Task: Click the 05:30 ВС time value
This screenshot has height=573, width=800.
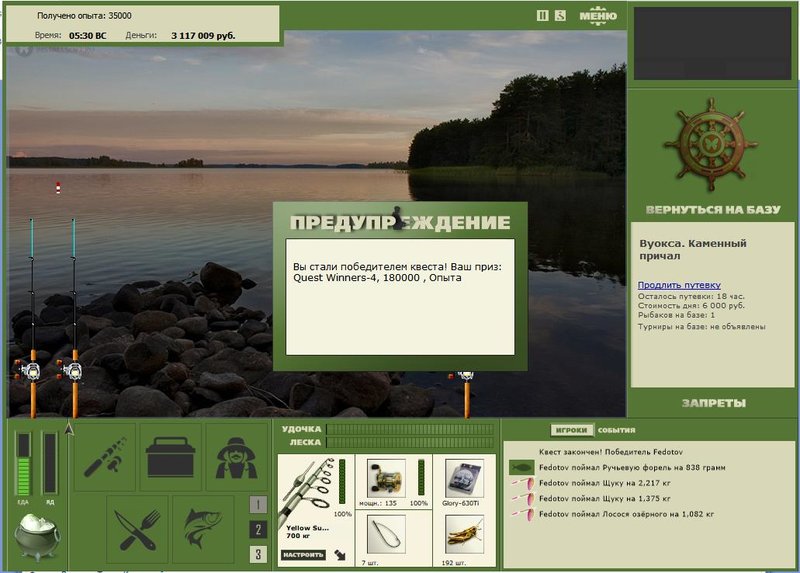Action: (x=88, y=36)
